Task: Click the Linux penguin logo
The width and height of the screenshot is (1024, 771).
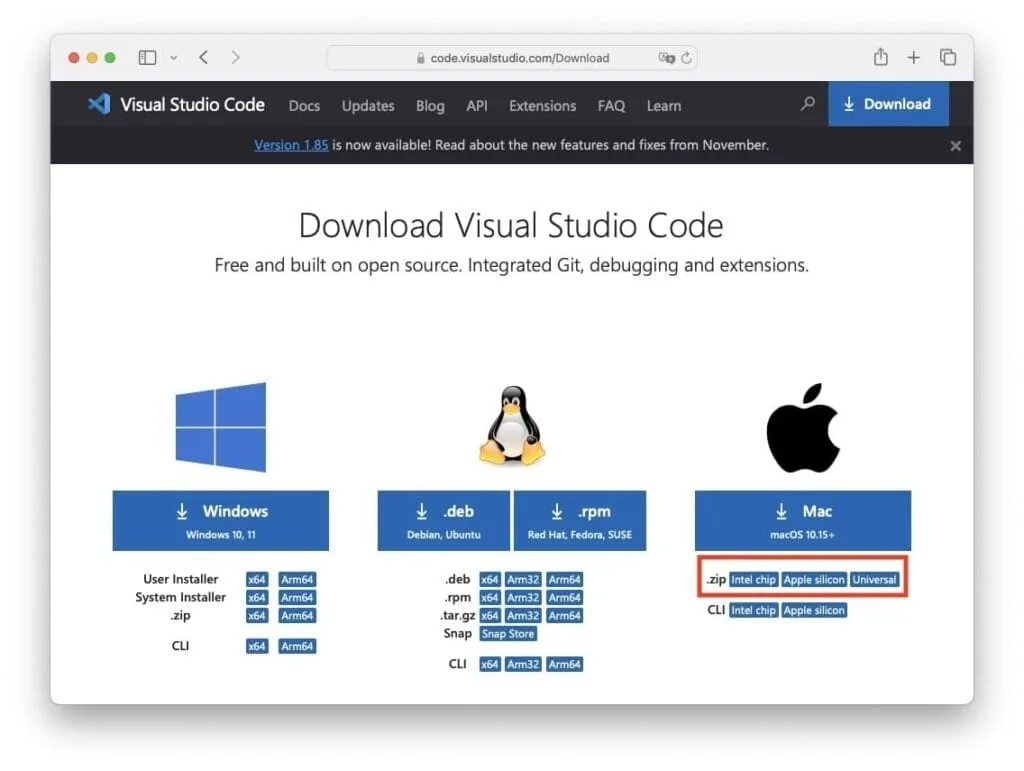Action: click(x=511, y=426)
